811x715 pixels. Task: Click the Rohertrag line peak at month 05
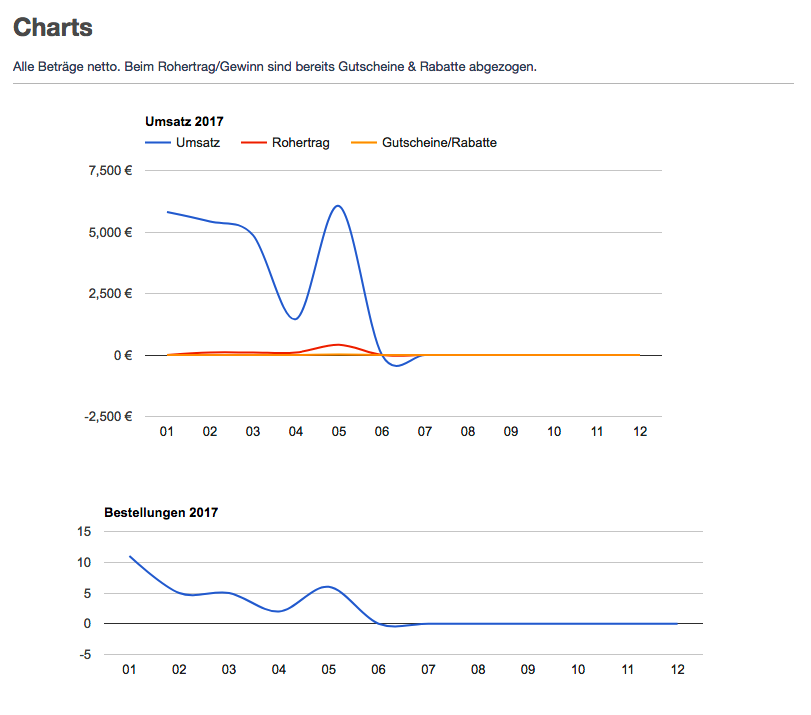pyautogui.click(x=338, y=345)
